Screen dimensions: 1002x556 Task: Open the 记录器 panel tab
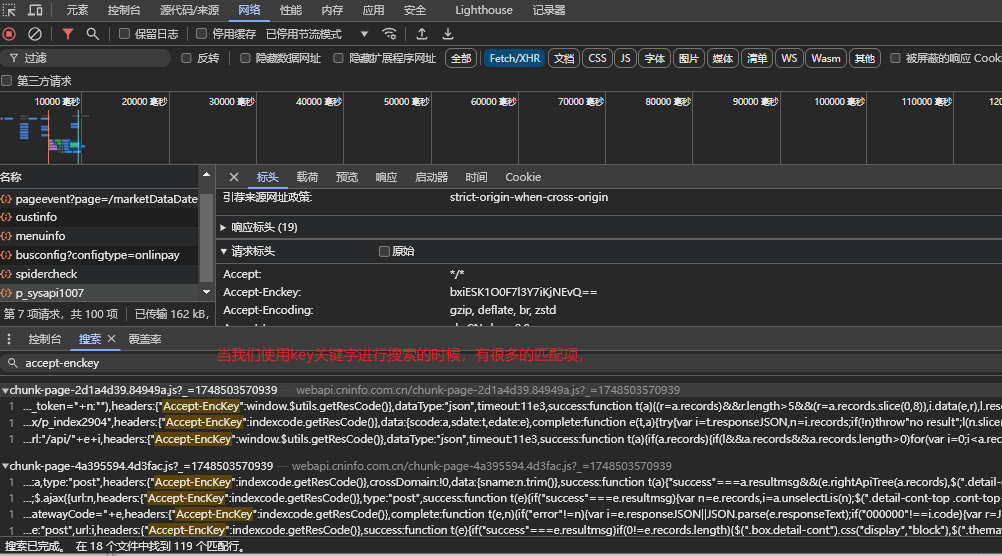point(548,10)
